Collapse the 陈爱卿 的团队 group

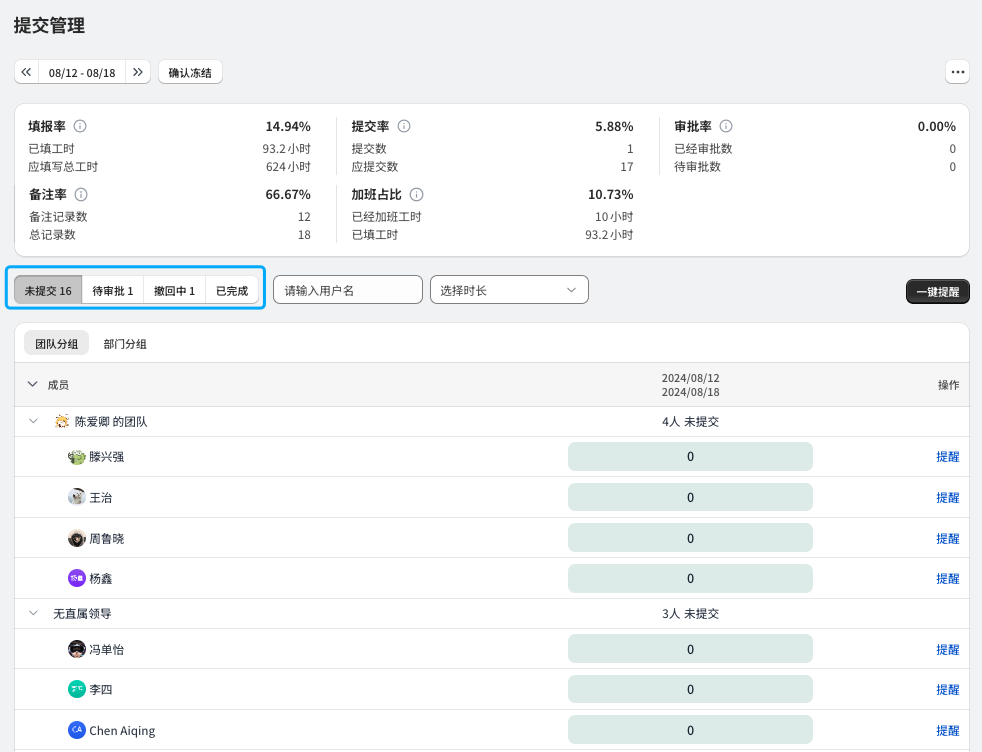[33, 421]
